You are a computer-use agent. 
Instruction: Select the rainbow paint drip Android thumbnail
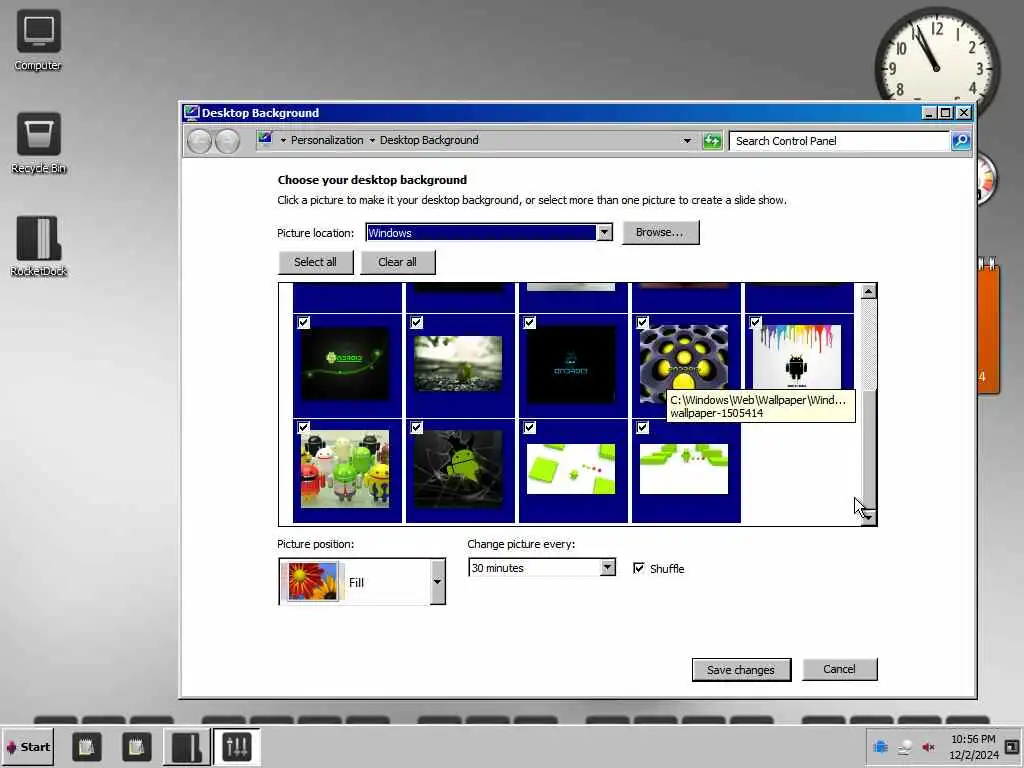click(x=797, y=357)
